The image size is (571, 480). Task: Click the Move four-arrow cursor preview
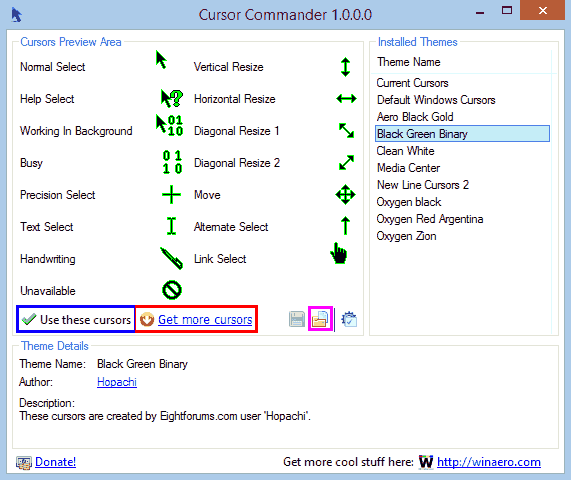click(x=345, y=194)
